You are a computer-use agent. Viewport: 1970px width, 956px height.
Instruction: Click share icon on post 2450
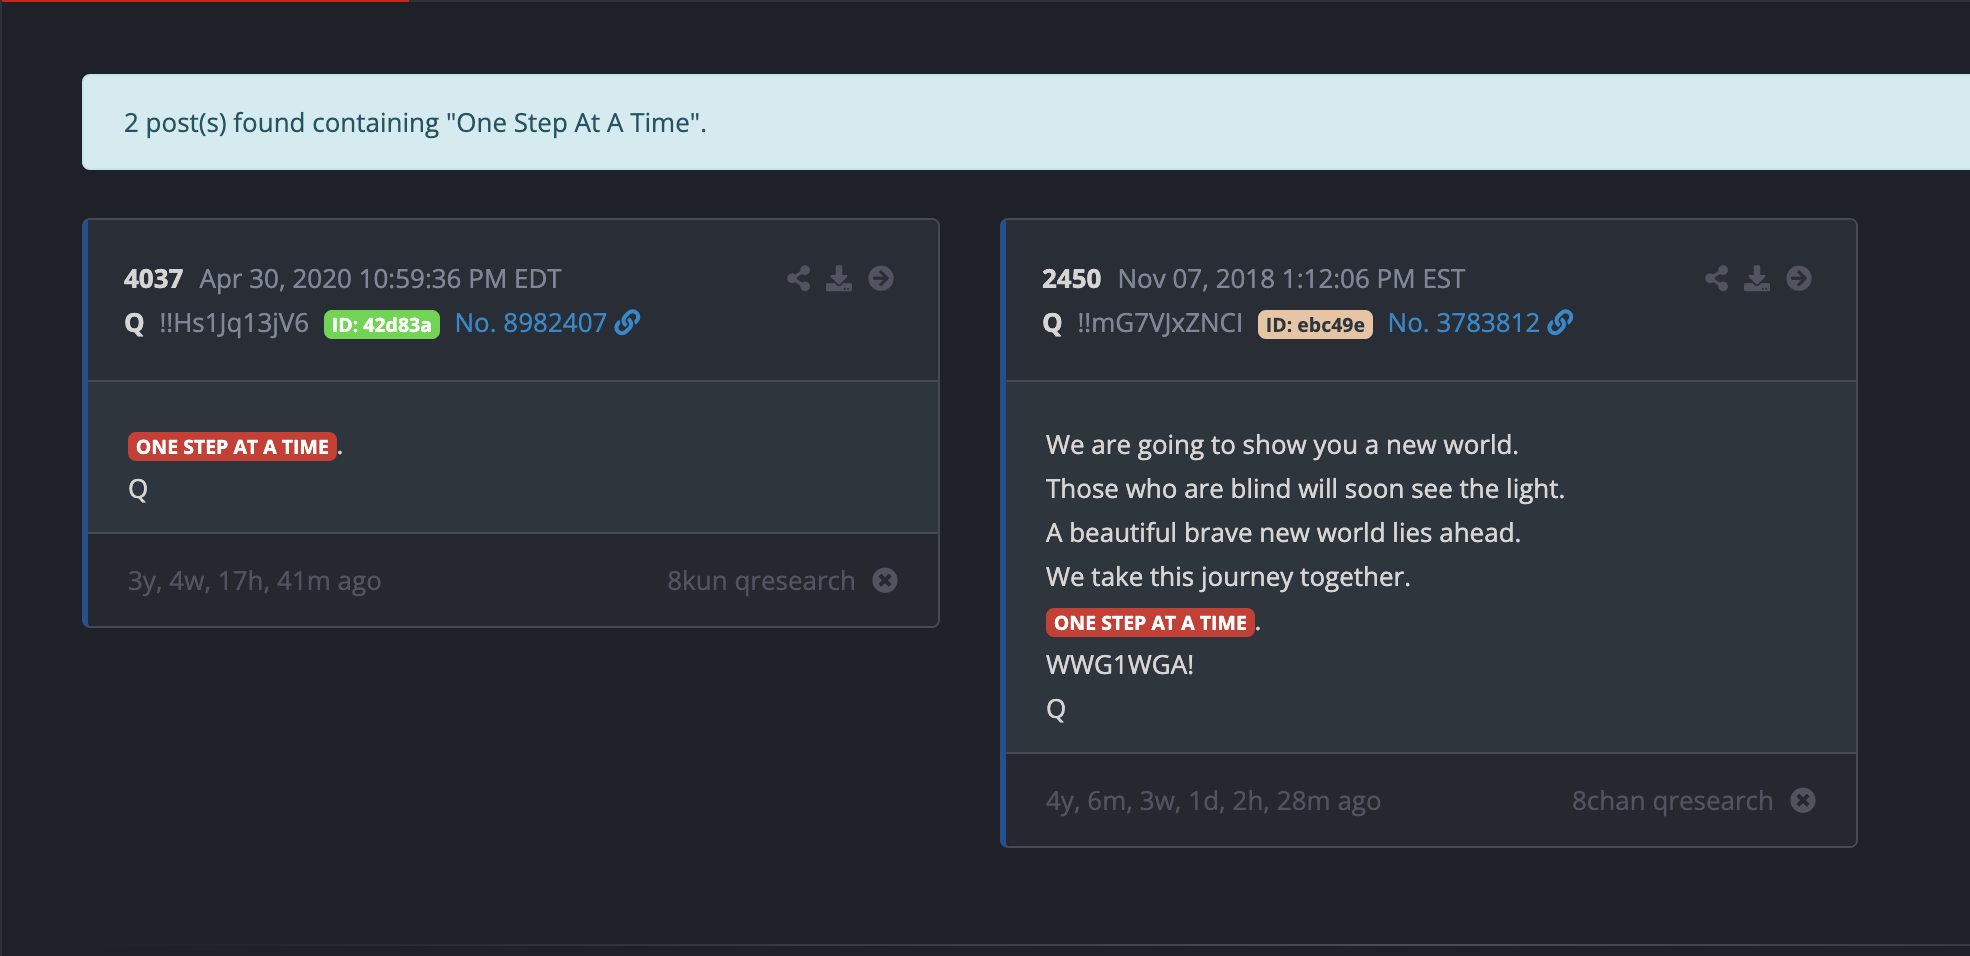[x=1716, y=278]
